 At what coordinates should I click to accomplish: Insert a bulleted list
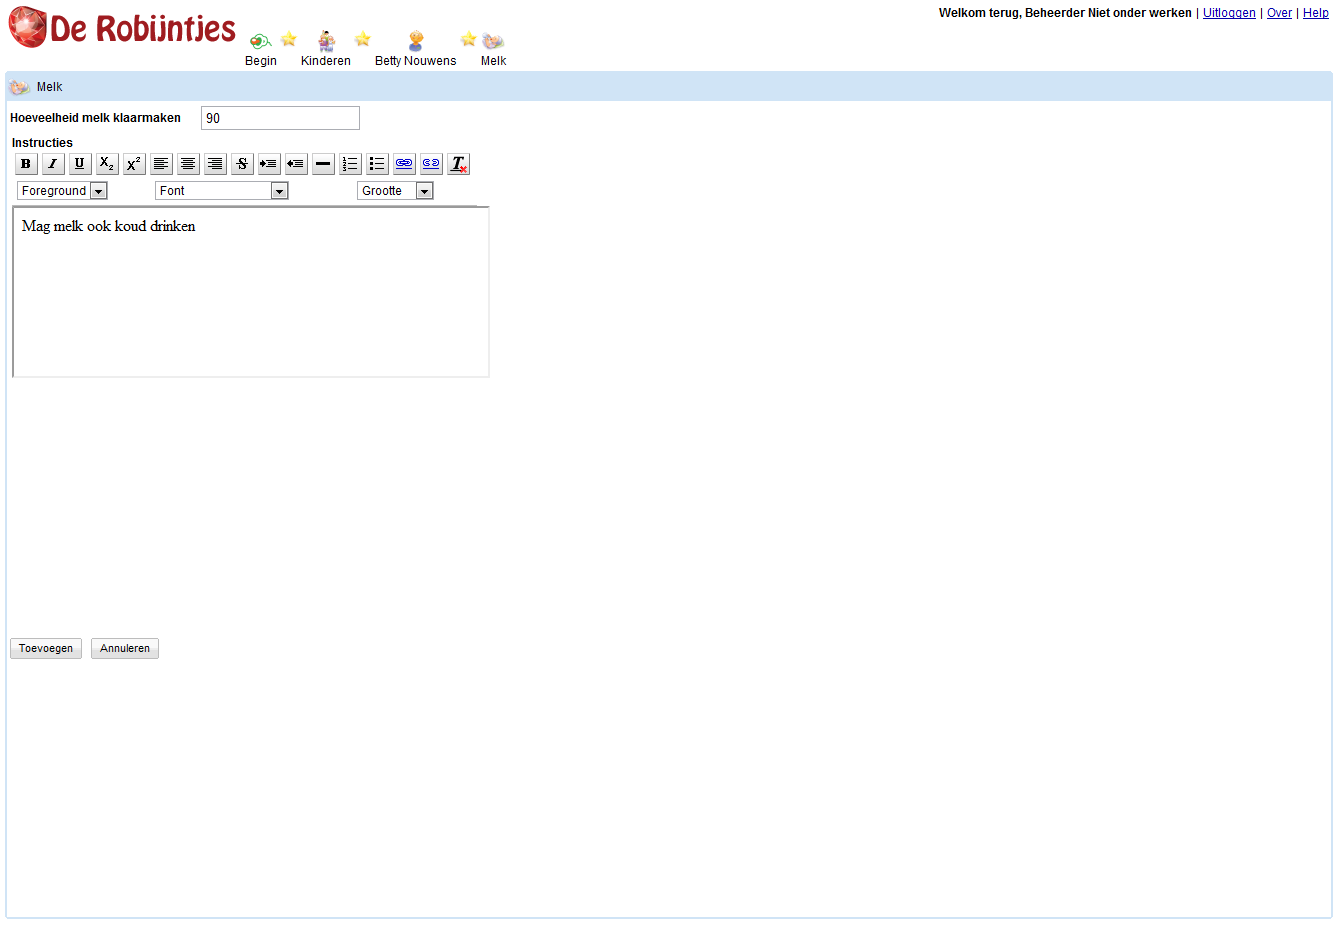click(x=377, y=164)
